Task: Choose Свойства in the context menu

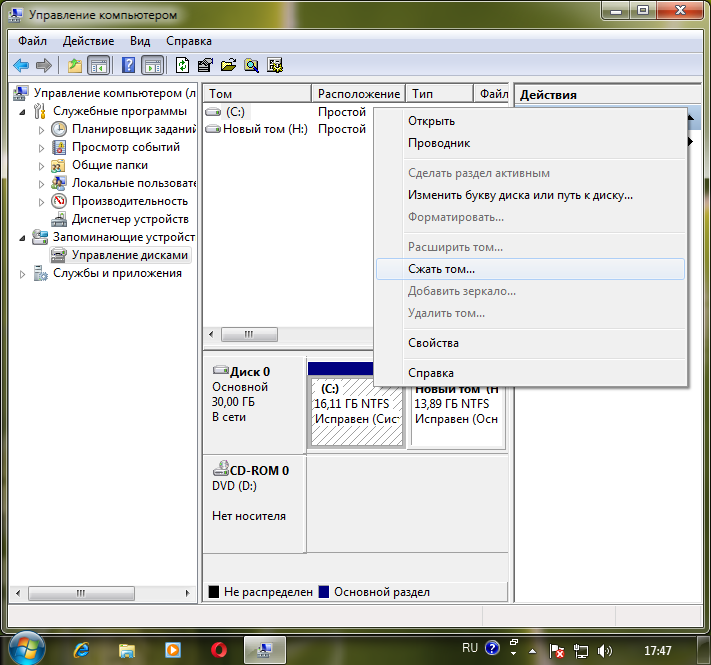Action: tap(530, 343)
